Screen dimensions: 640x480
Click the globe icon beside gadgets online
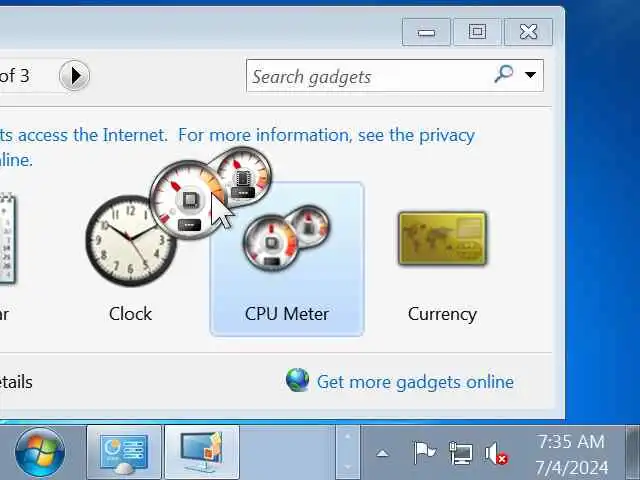pos(298,380)
